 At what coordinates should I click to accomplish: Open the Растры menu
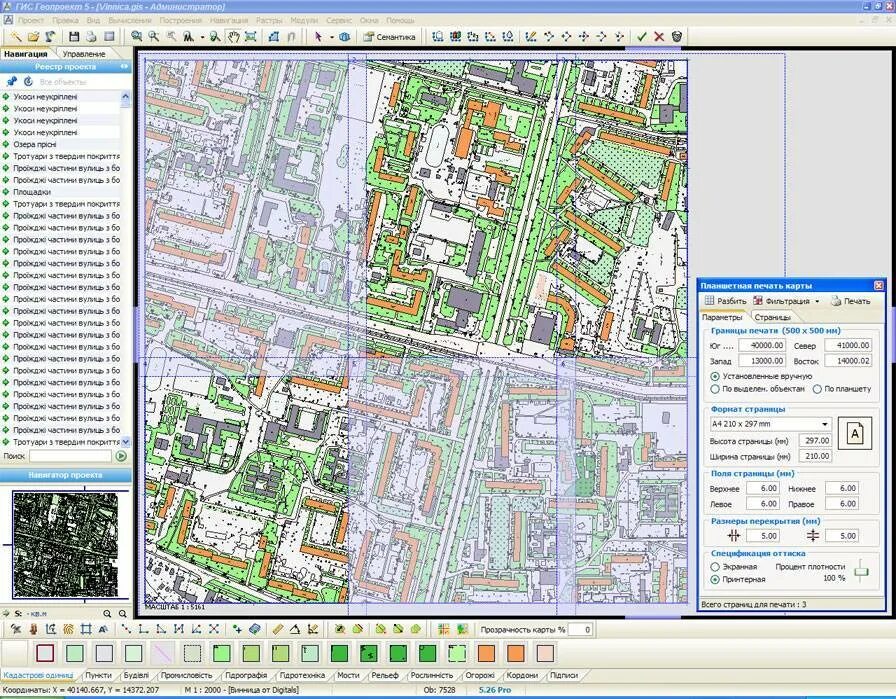point(269,20)
